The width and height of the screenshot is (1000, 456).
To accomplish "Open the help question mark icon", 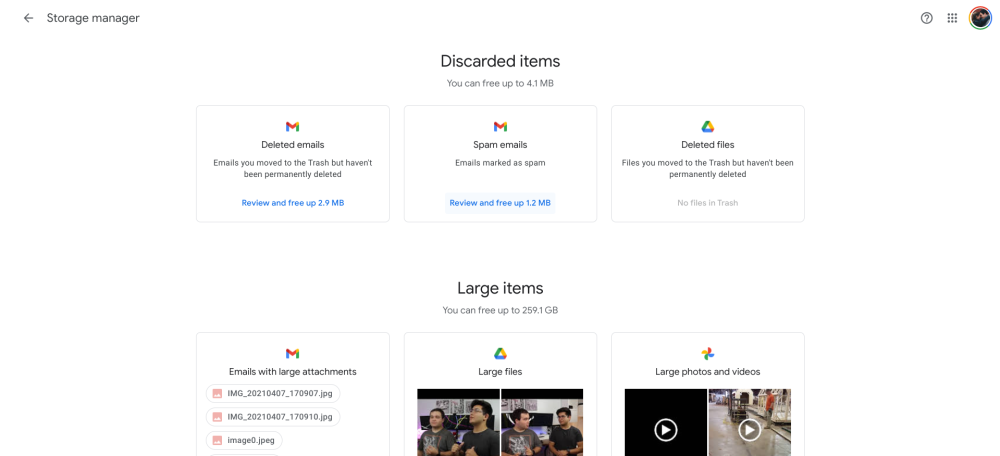I will point(926,18).
